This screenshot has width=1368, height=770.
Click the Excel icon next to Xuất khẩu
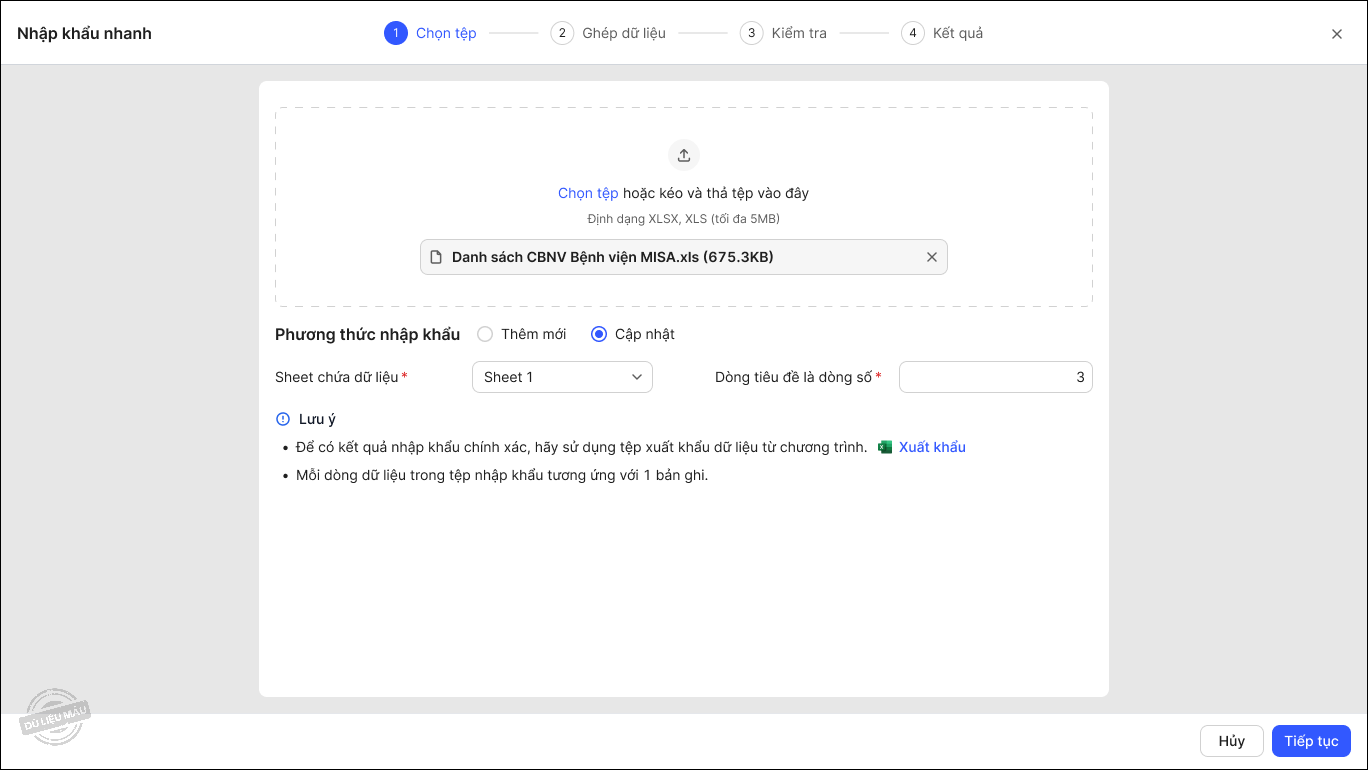[x=884, y=447]
